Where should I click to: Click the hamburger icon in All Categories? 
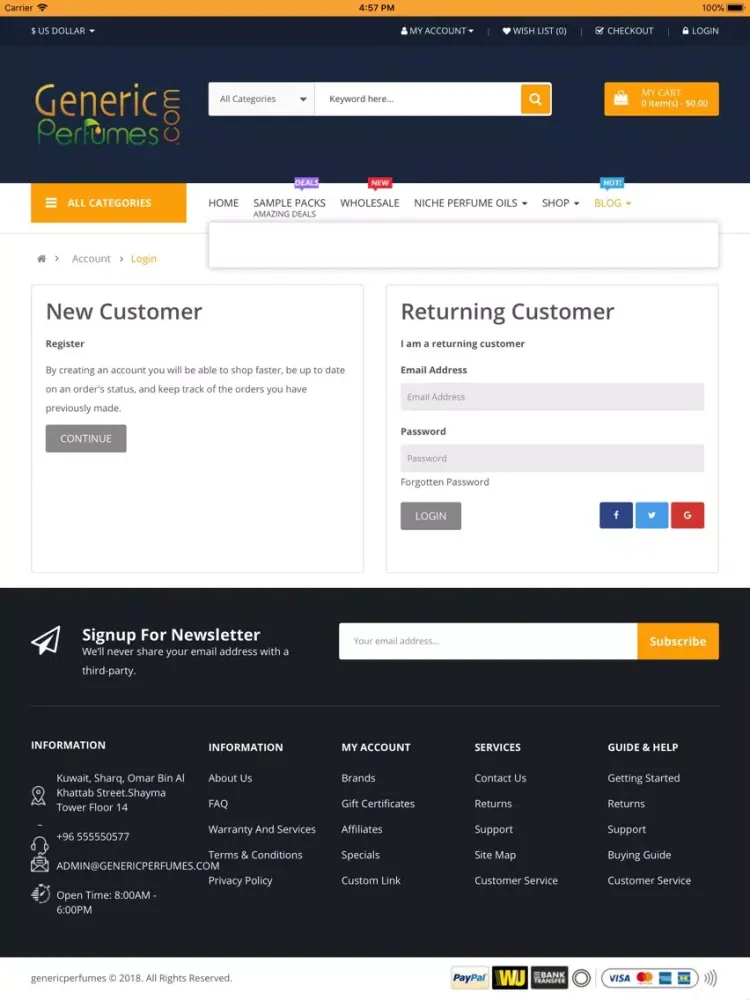(x=51, y=203)
